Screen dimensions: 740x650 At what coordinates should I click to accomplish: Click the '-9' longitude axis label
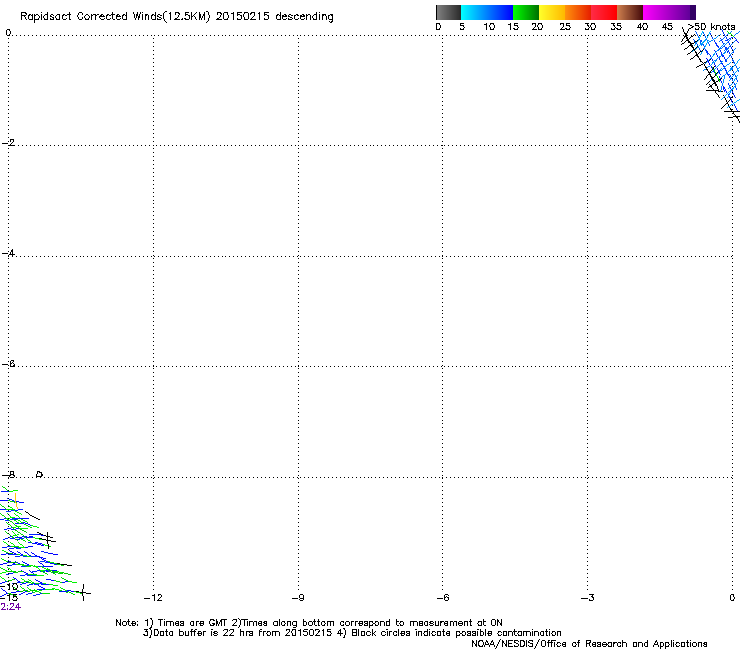coord(298,598)
